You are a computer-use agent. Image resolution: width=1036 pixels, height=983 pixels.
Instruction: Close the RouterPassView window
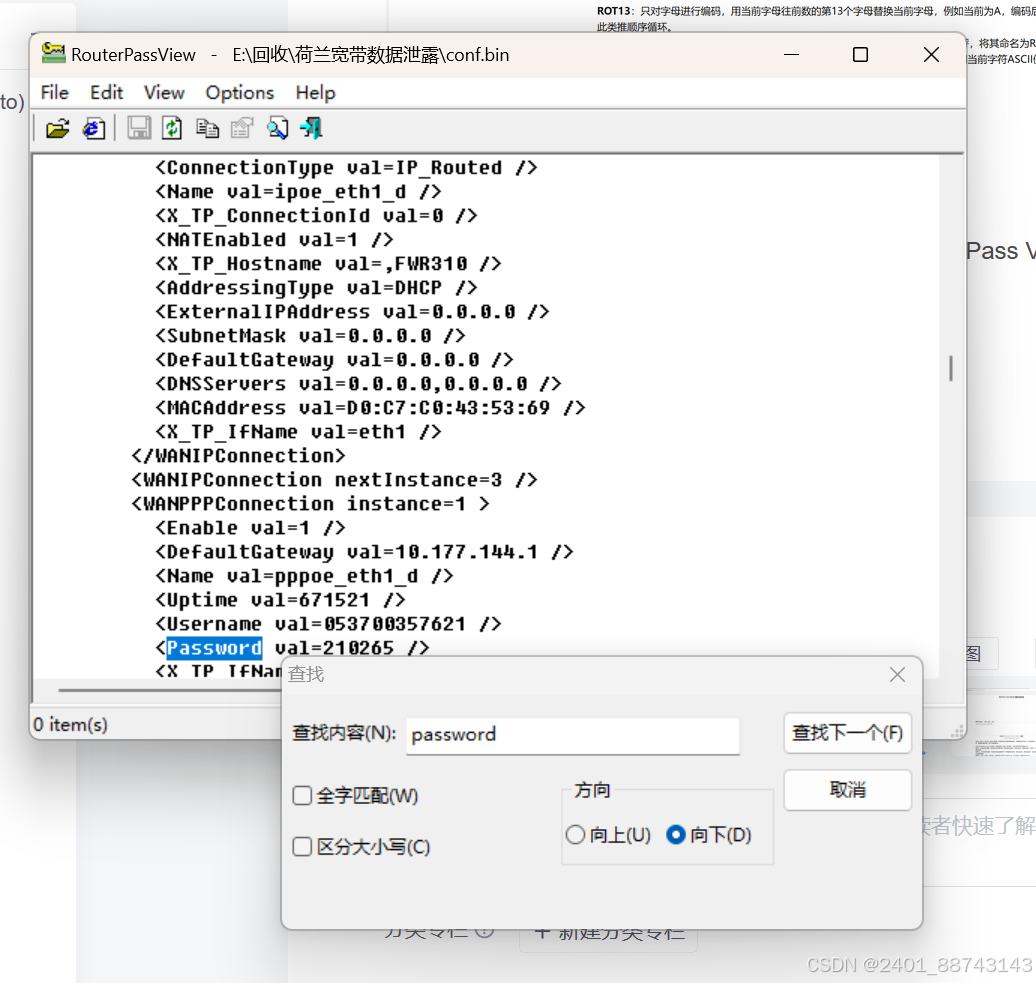click(931, 55)
